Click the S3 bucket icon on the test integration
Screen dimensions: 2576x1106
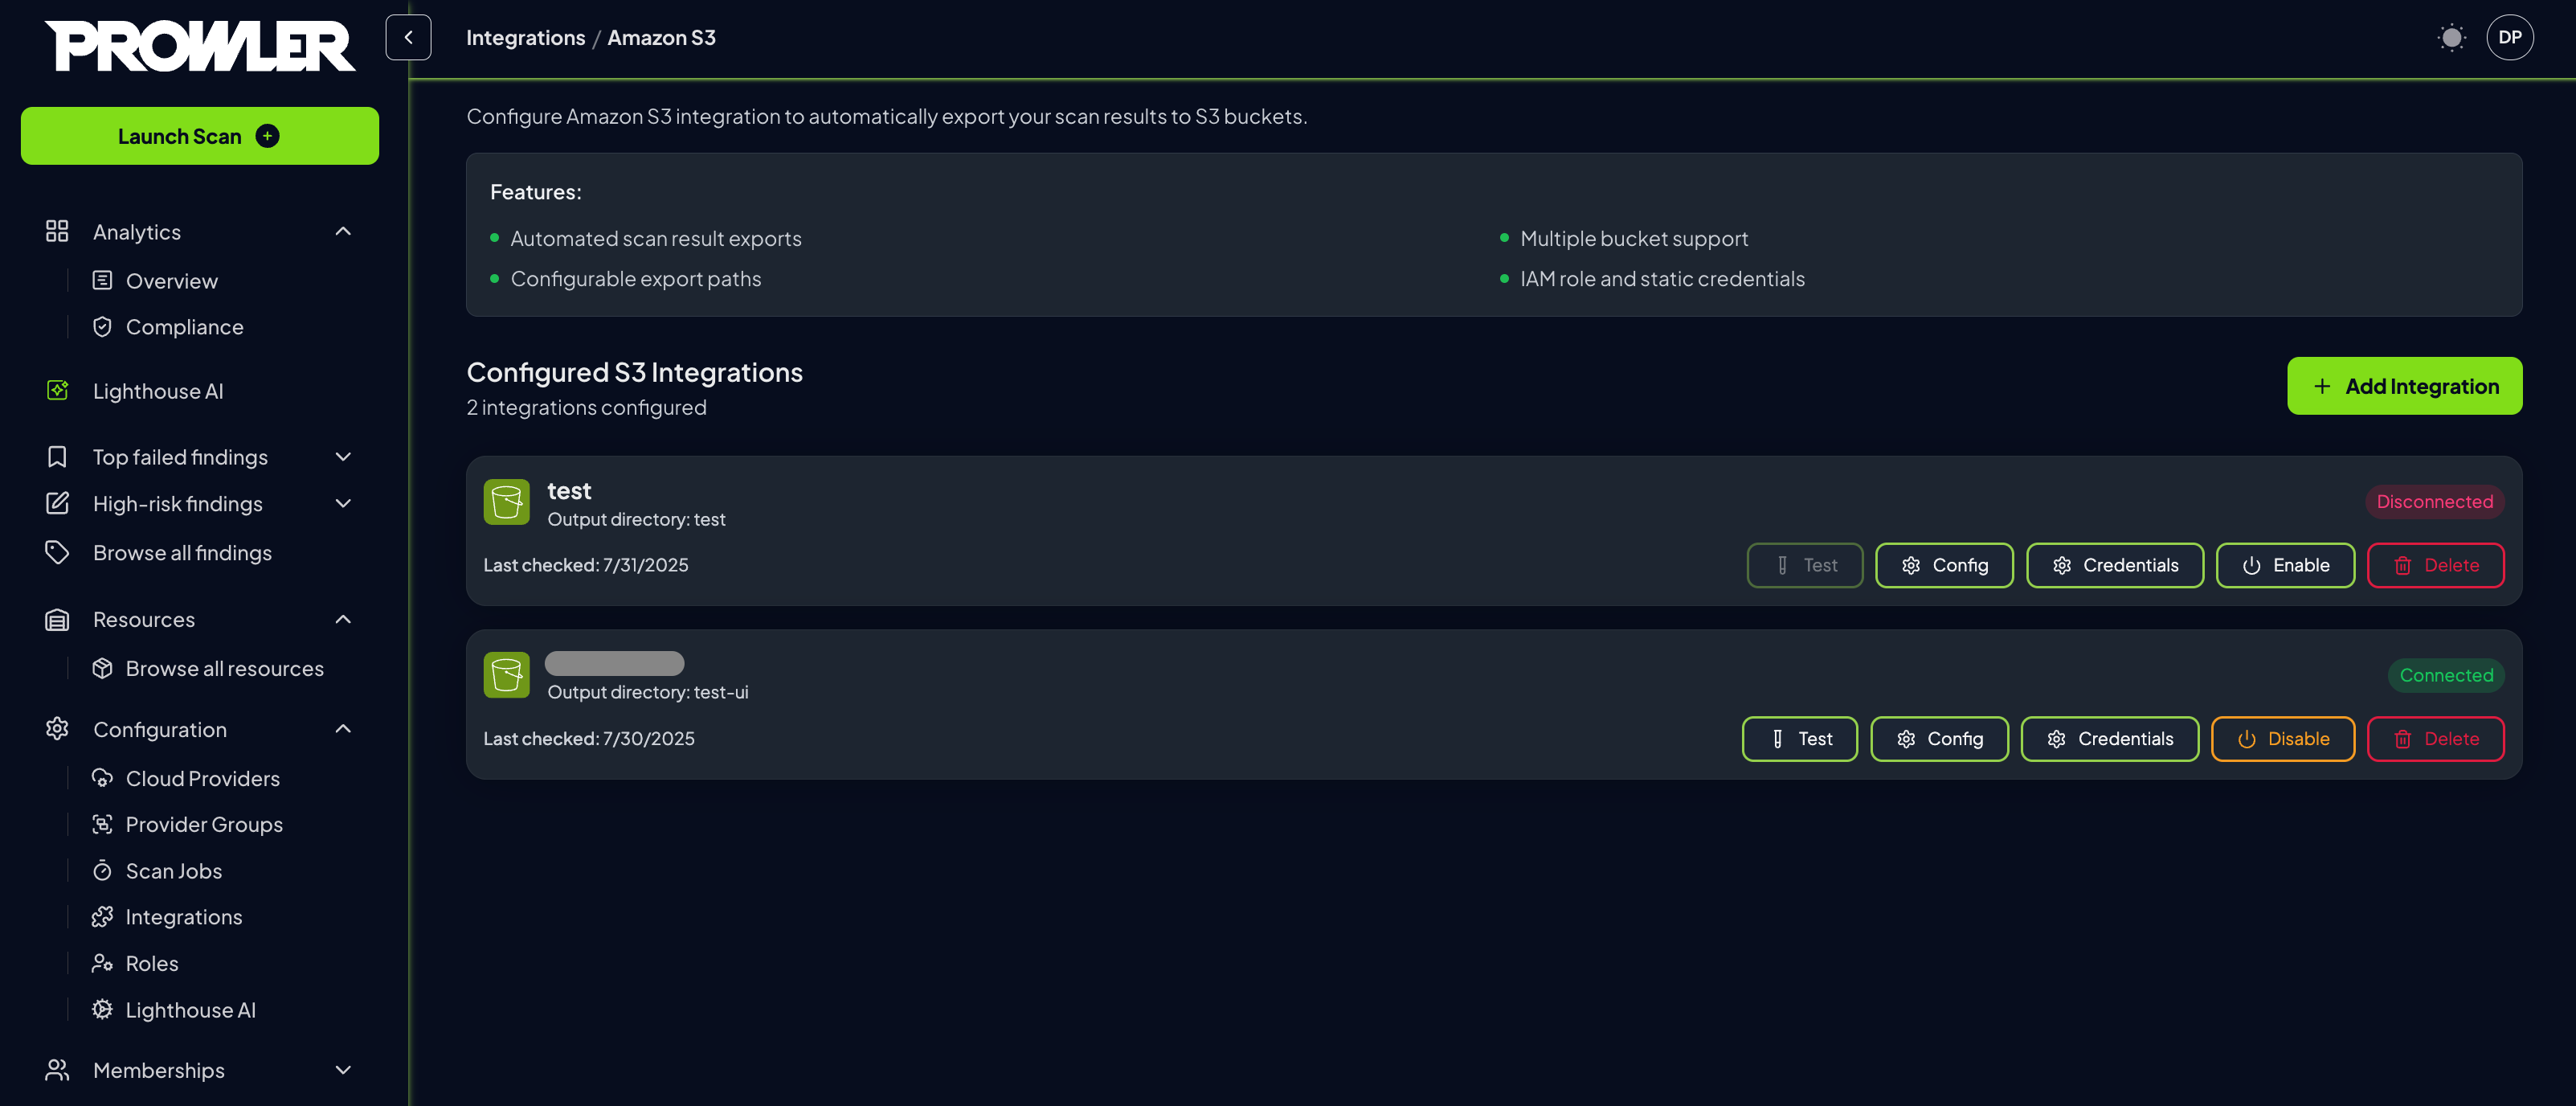tap(506, 502)
